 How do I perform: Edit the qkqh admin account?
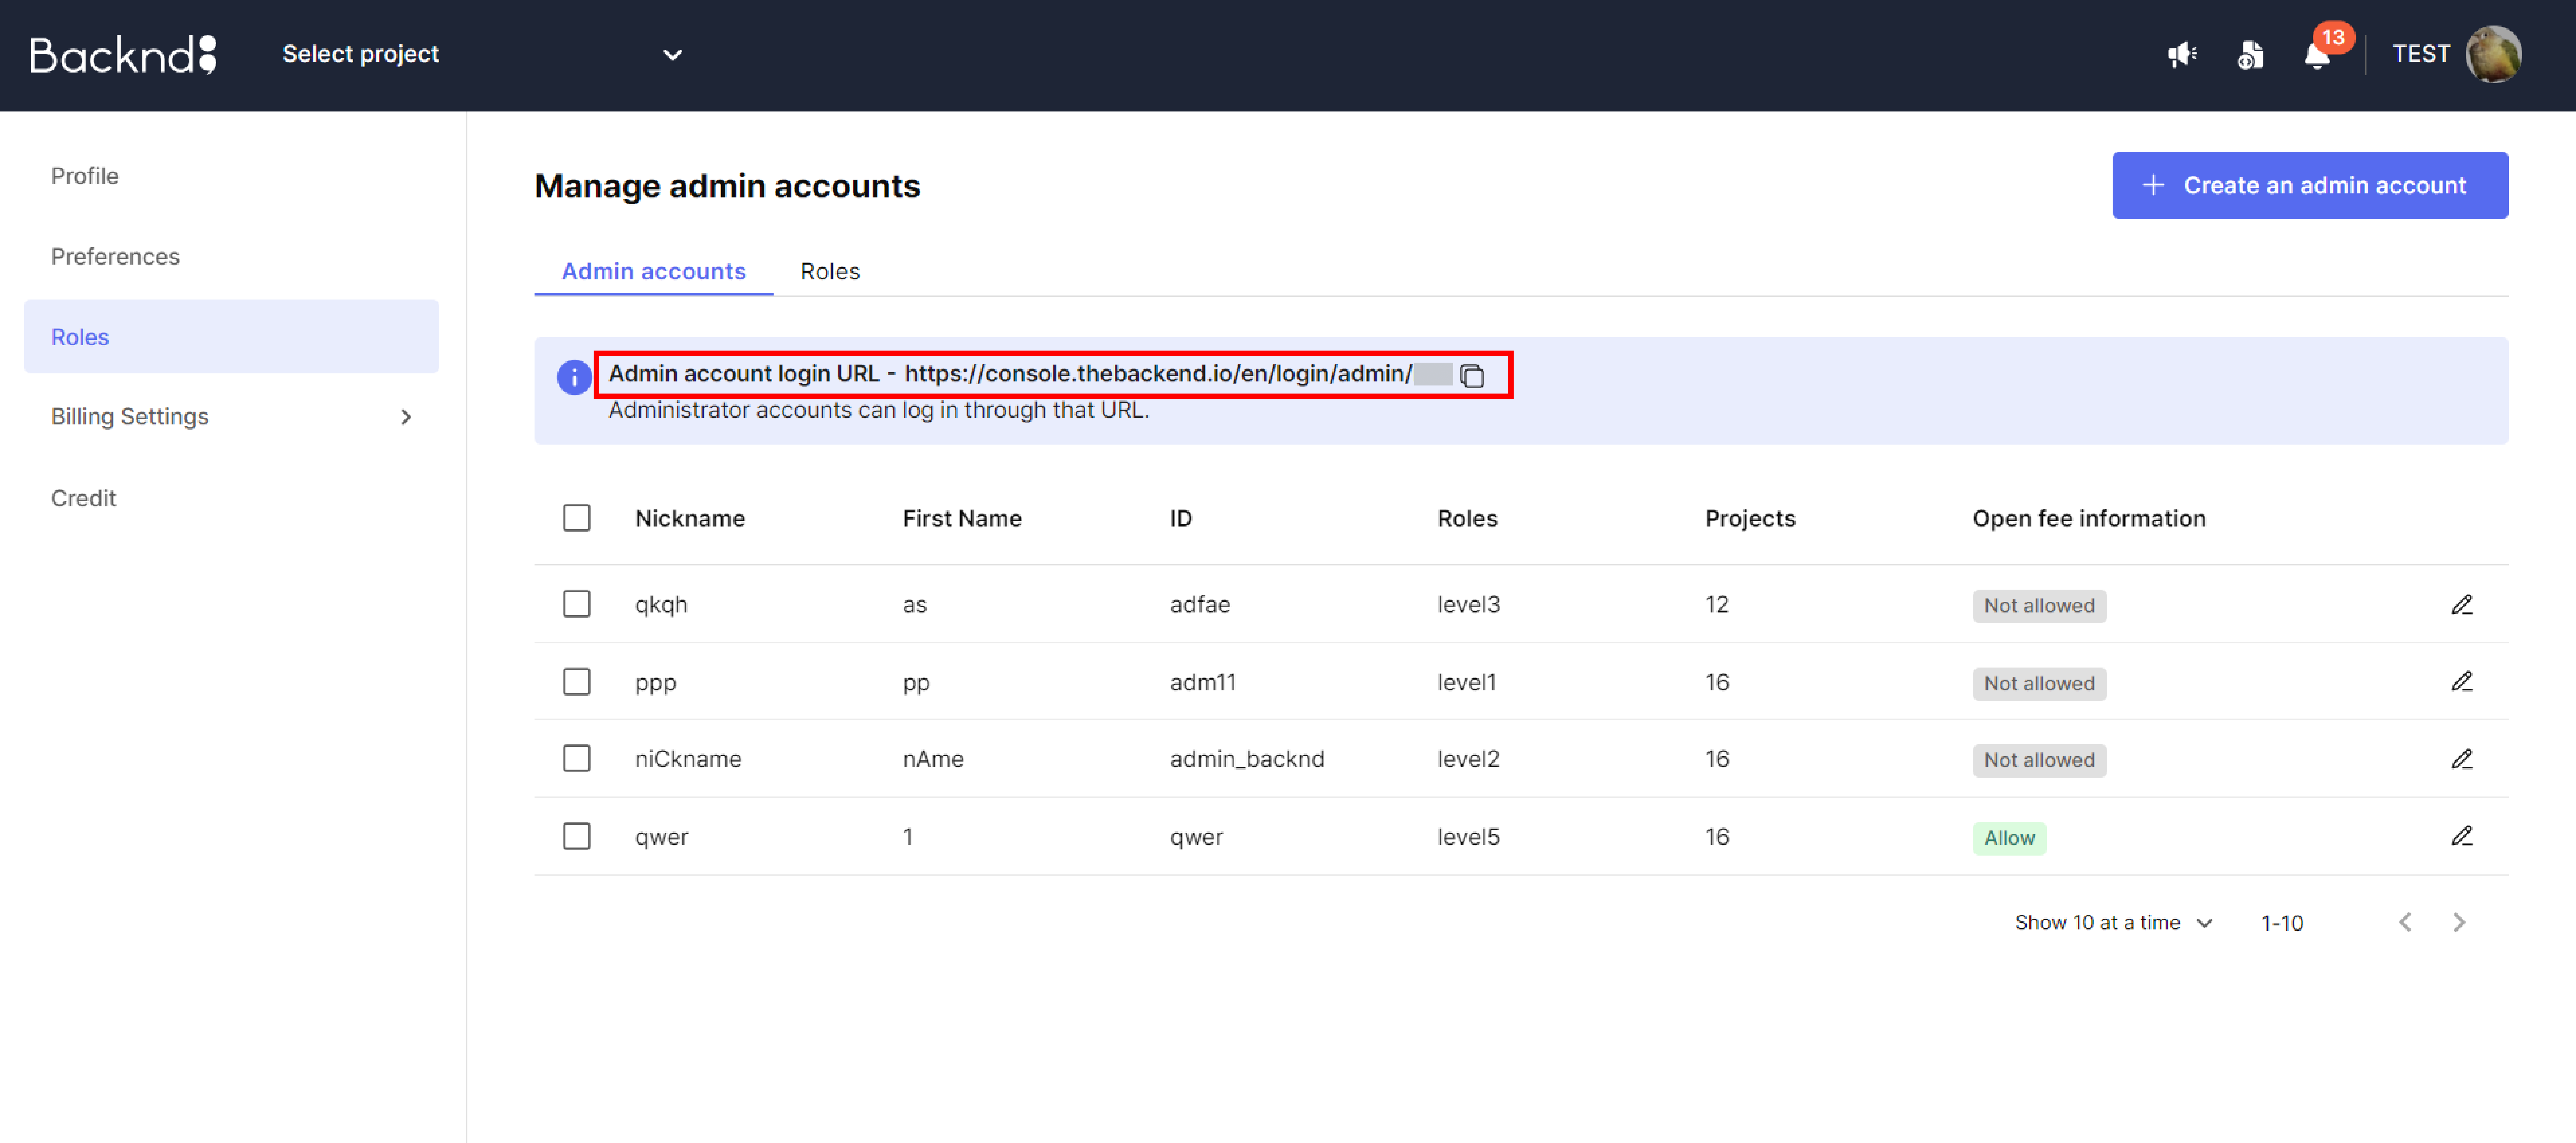point(2462,605)
